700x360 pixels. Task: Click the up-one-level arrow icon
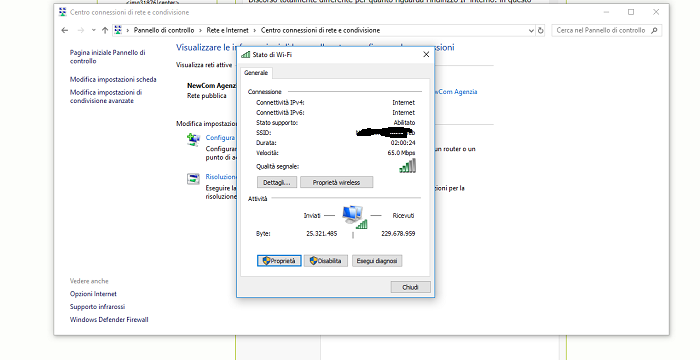105,30
